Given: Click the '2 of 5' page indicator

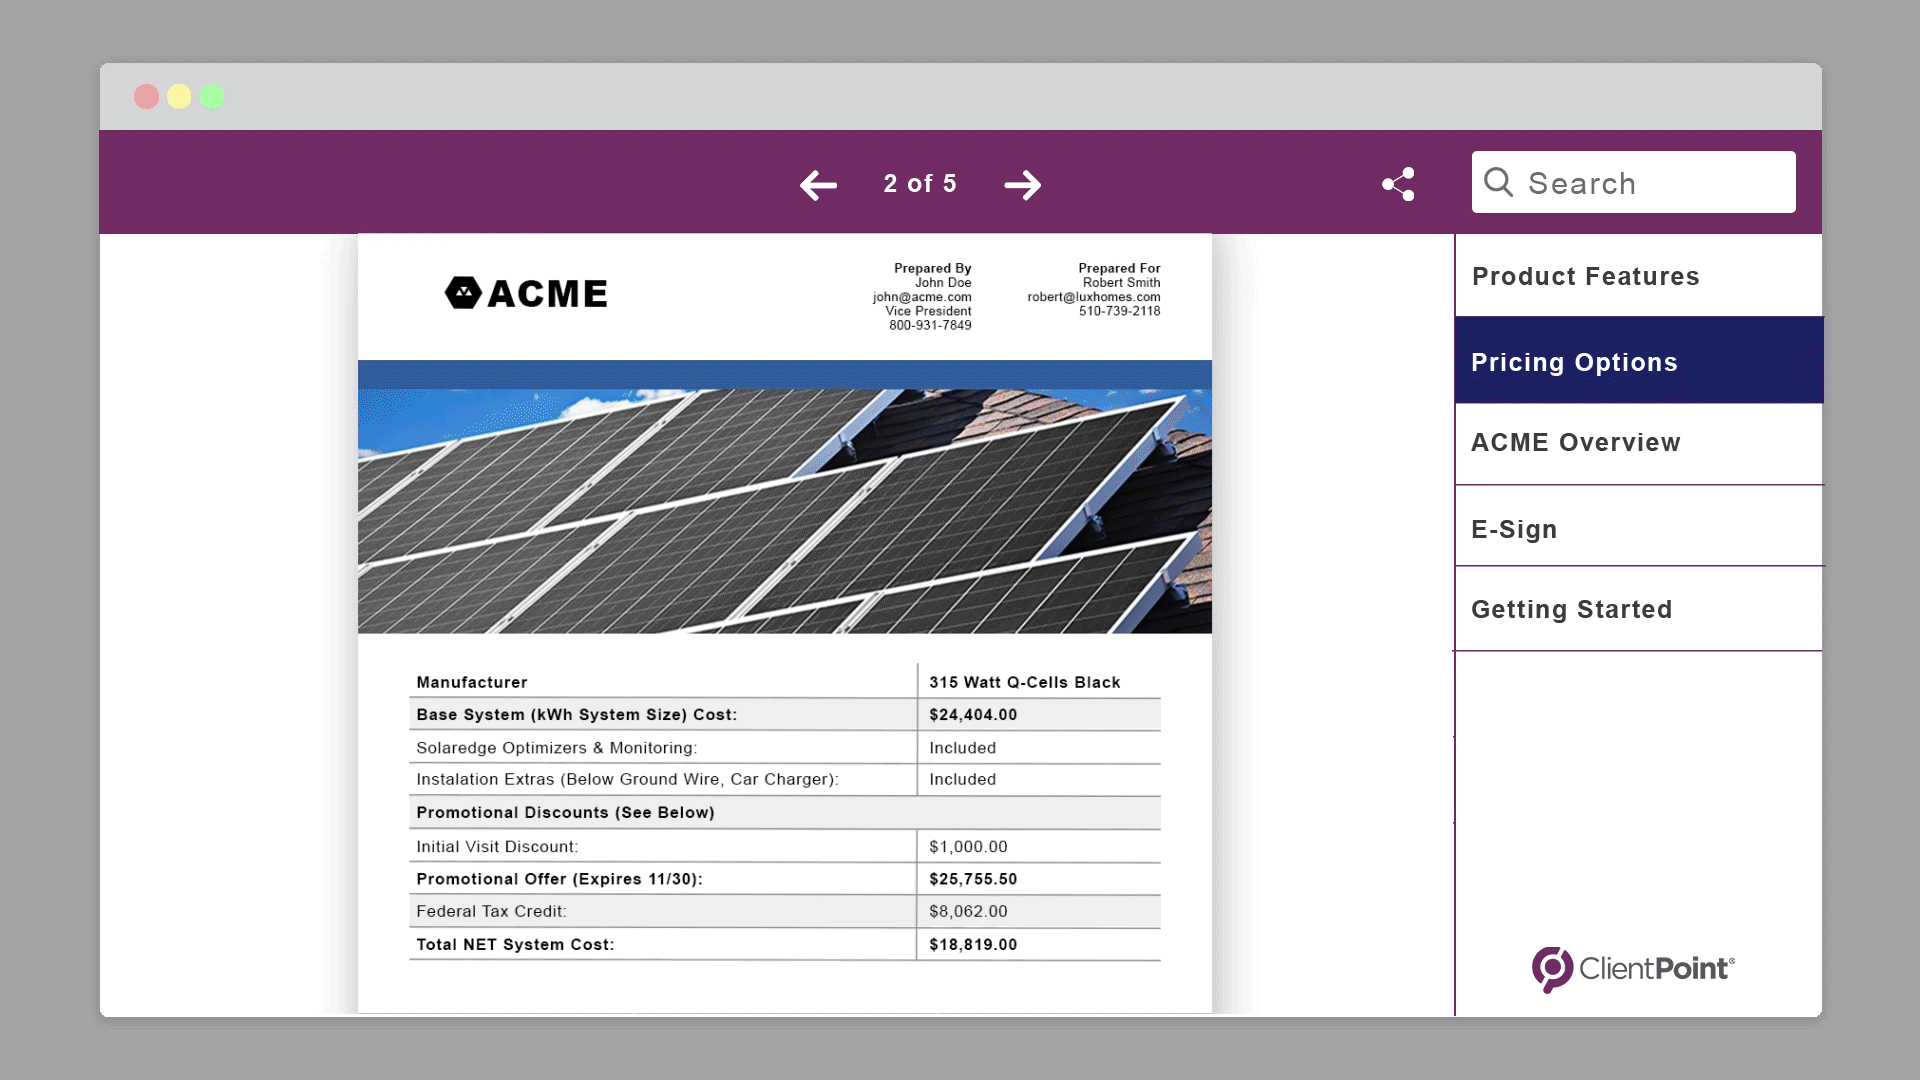Looking at the screenshot, I should (920, 184).
